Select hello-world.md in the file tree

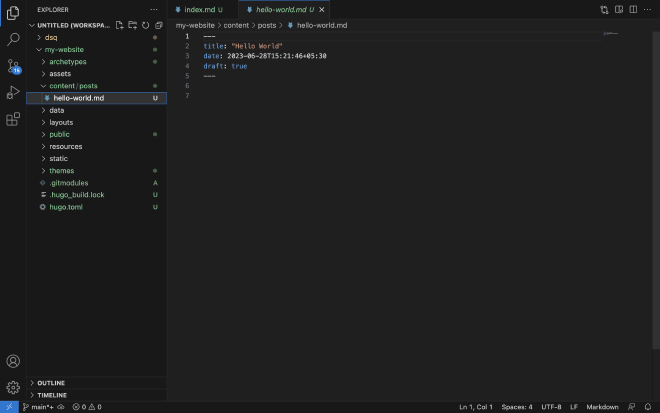click(96, 98)
